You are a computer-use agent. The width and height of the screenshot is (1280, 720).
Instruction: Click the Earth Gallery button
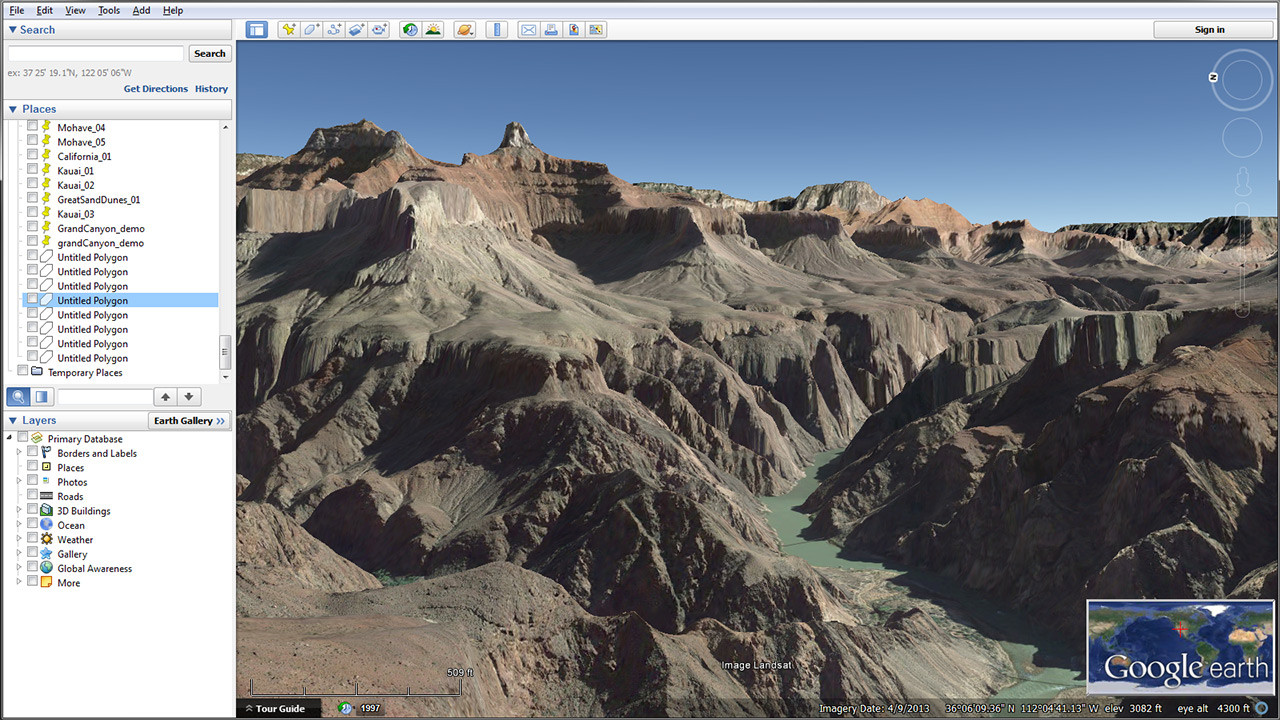(189, 421)
